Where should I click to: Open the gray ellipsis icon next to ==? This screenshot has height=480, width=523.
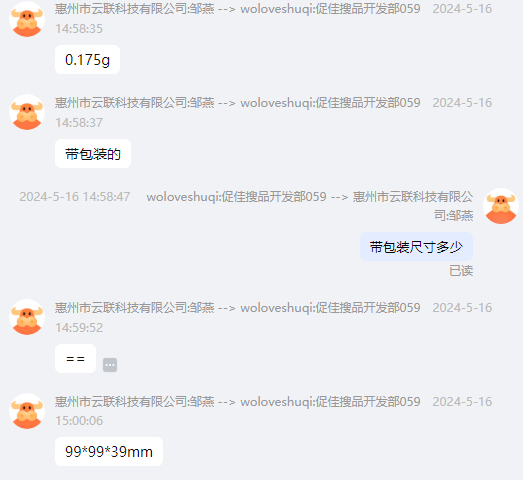pos(110,365)
